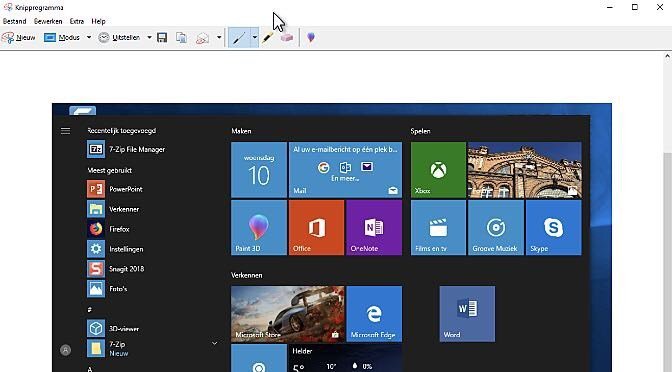Click the hamburger menu in Start menu
Viewport: 672px width, 372px height.
pos(65,131)
